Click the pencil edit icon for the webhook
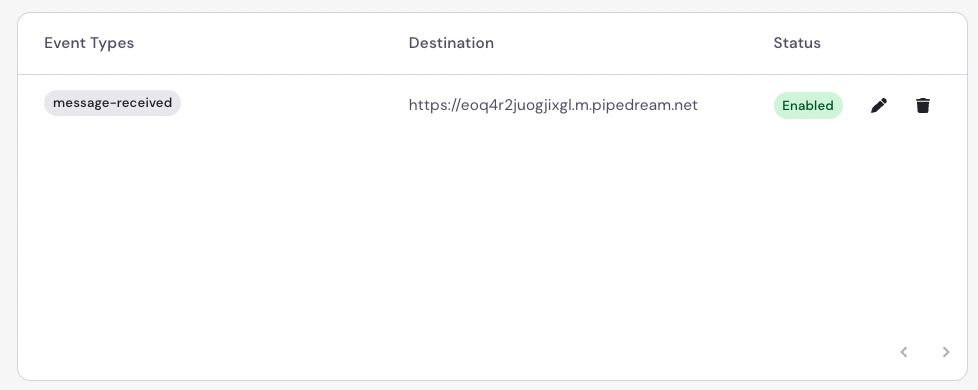Screen dimensions: 978x390 click(x=878, y=105)
